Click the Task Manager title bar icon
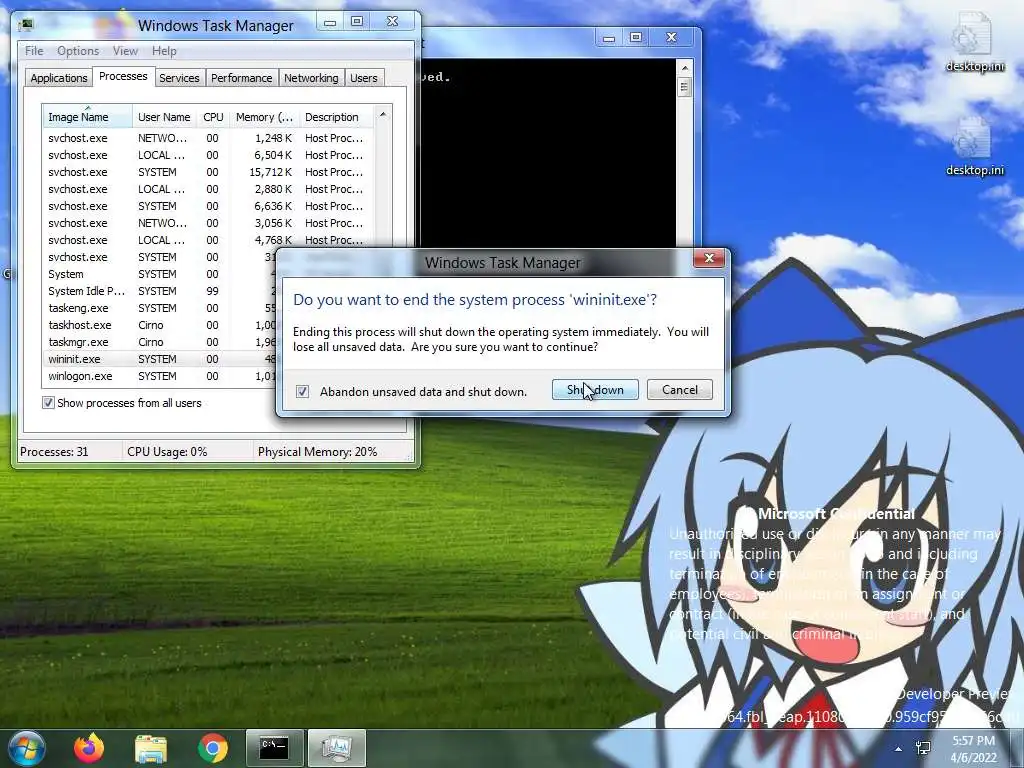This screenshot has width=1024, height=768. [x=27, y=25]
